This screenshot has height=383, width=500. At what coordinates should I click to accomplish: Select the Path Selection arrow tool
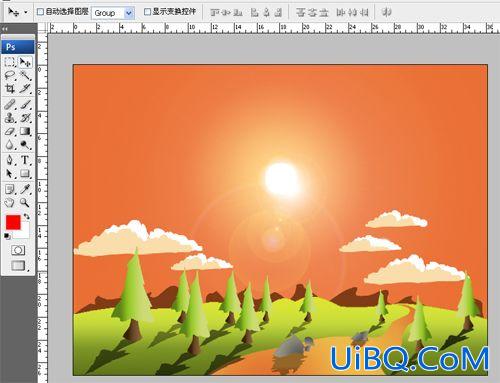pos(10,174)
